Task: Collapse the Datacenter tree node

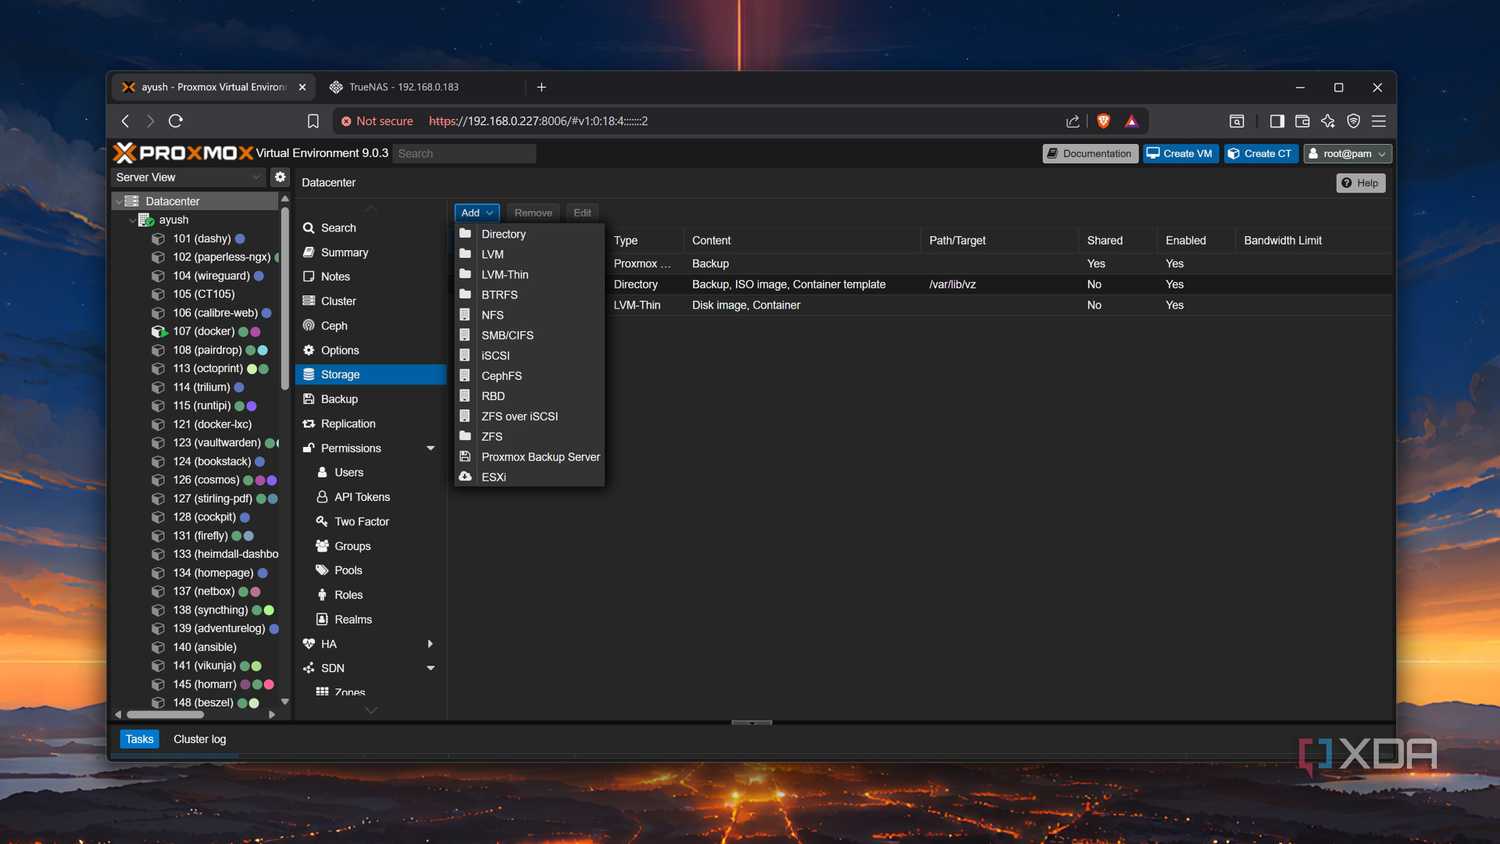Action: pos(119,201)
